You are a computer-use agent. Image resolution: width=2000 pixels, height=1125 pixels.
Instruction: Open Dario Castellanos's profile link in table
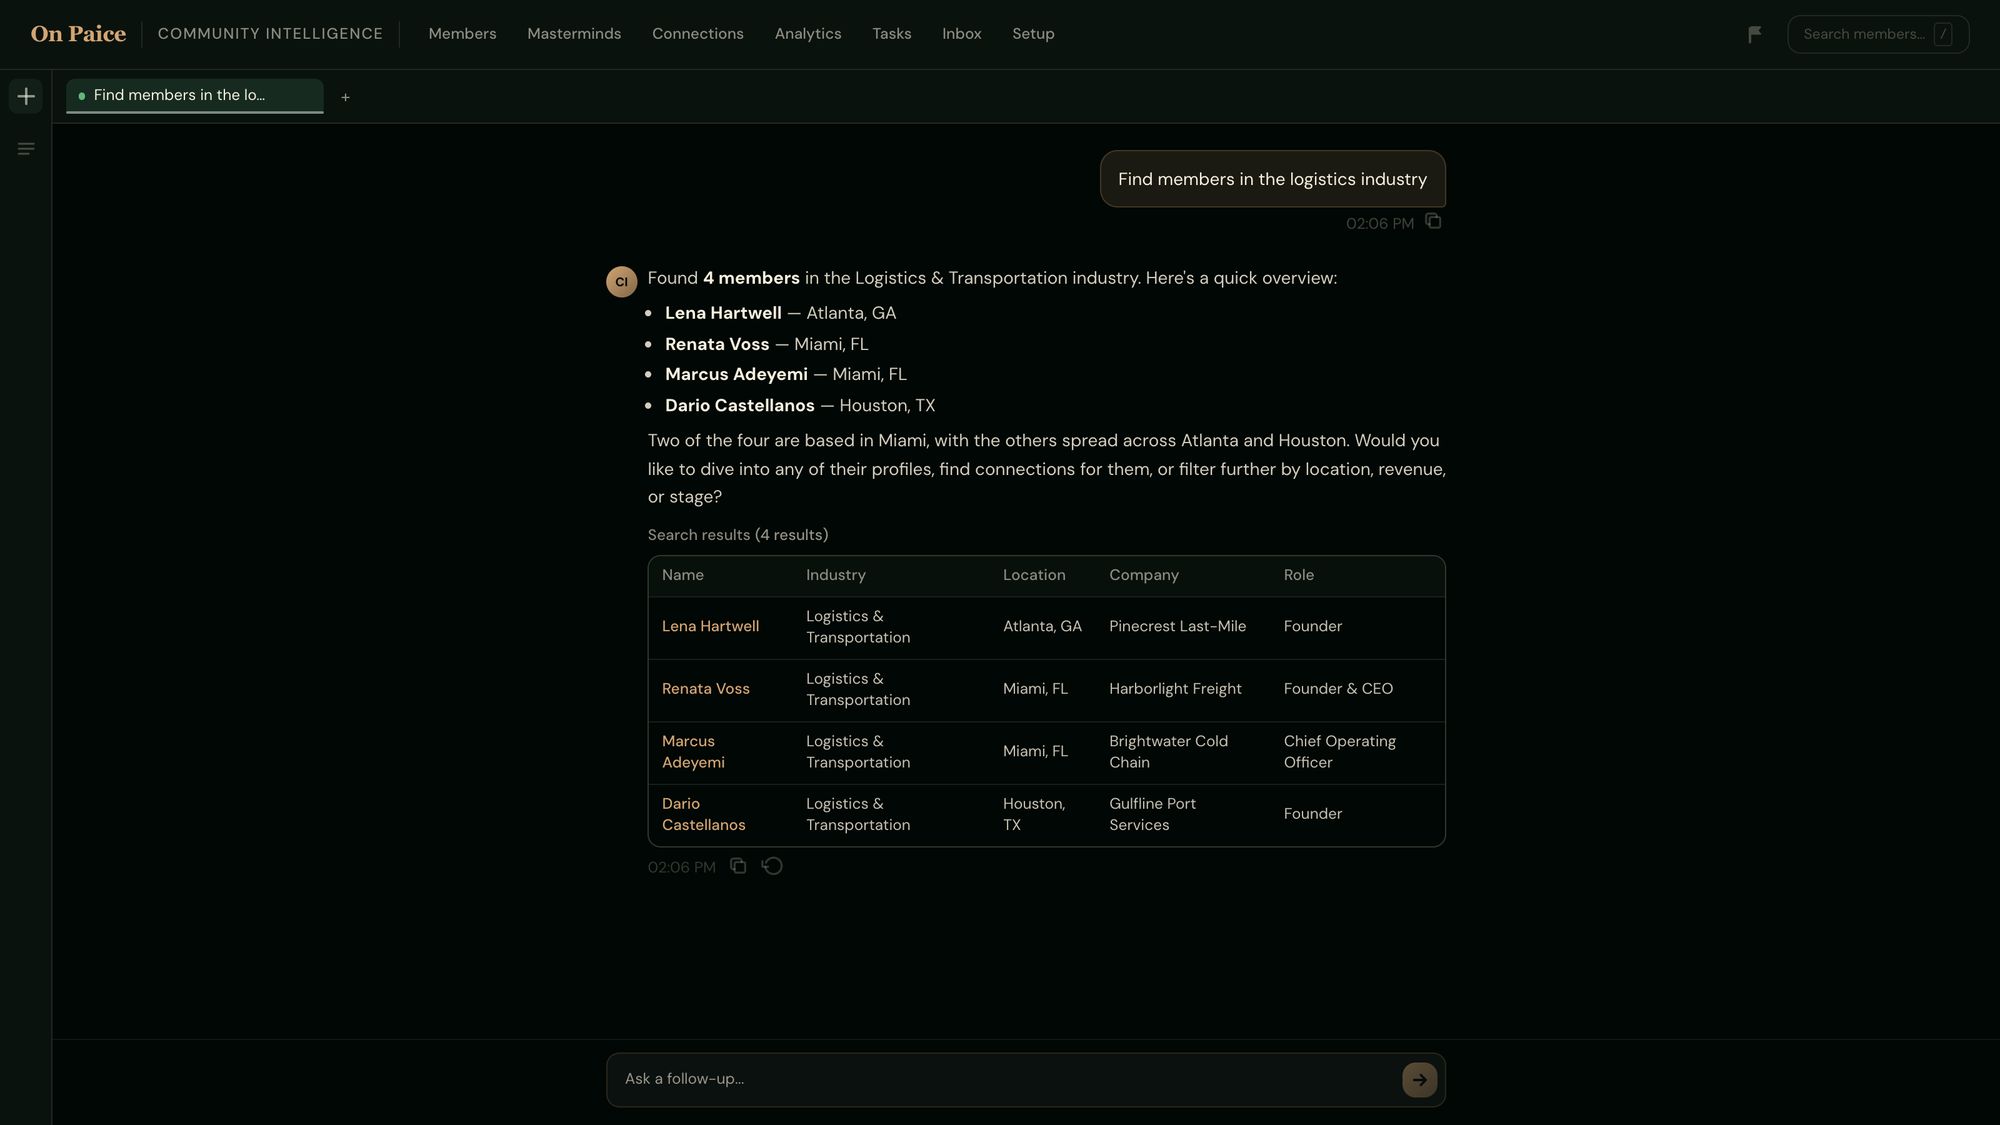703,814
